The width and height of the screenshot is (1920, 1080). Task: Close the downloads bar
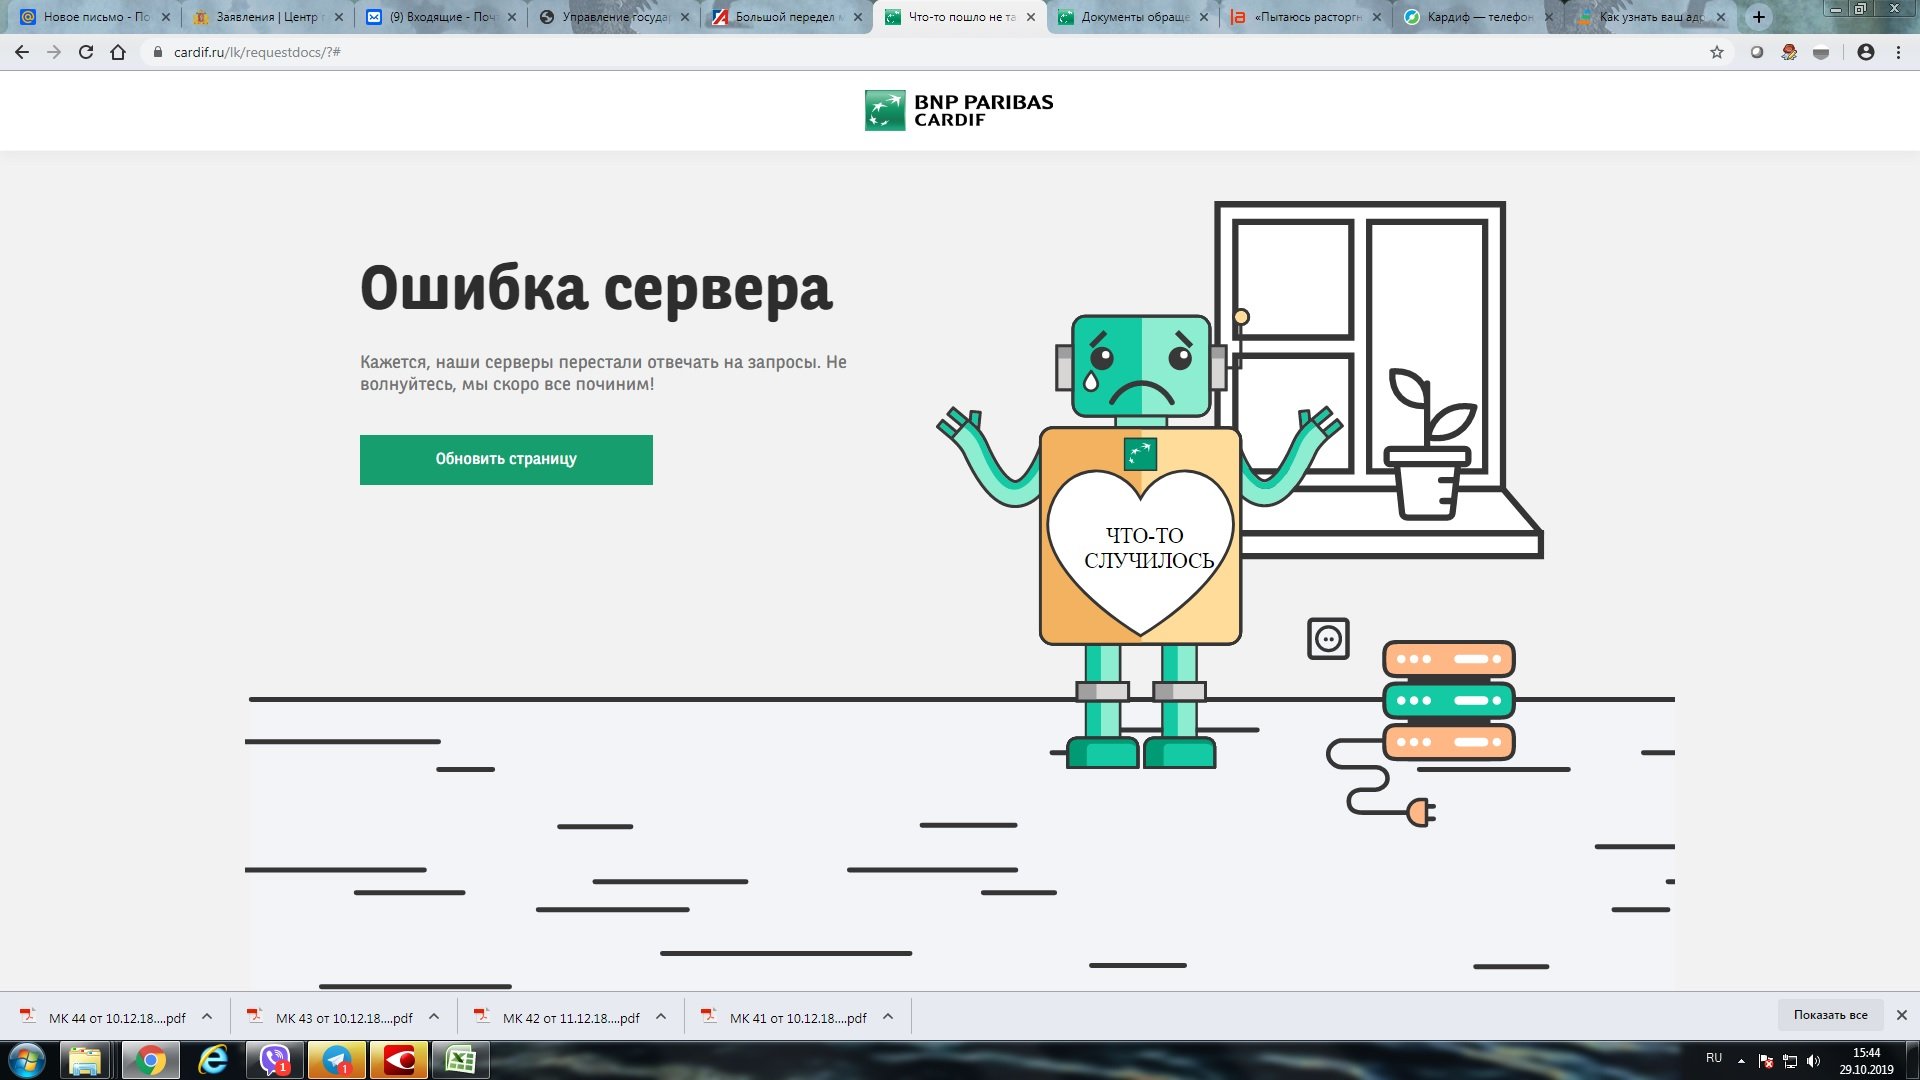(1901, 1015)
